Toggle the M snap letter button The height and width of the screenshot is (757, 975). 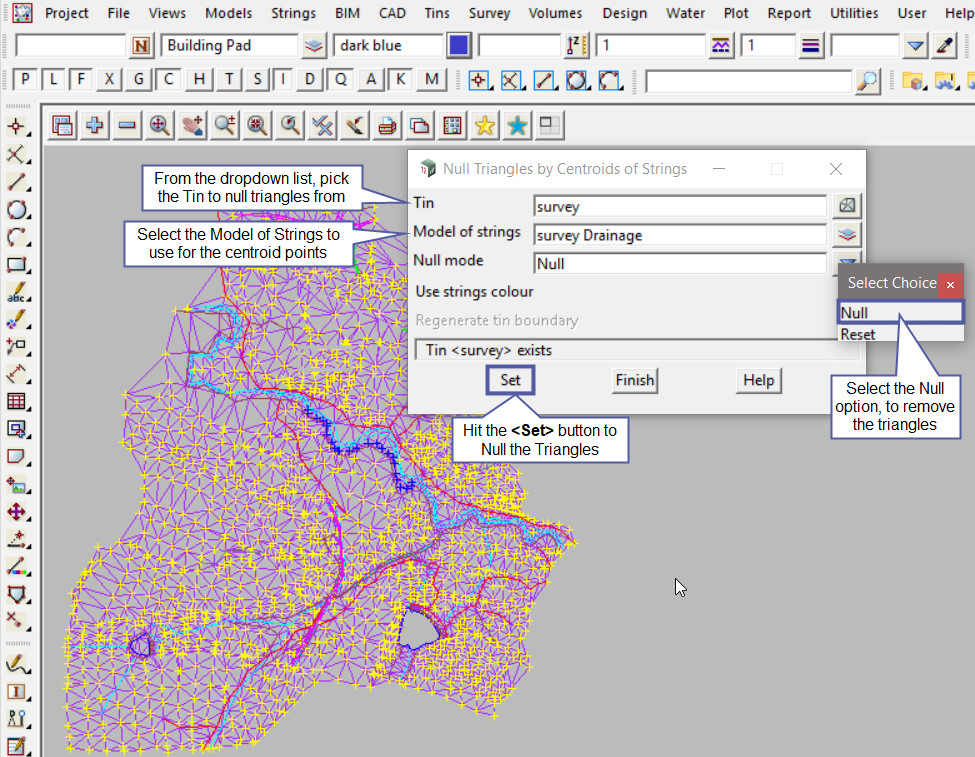[431, 80]
